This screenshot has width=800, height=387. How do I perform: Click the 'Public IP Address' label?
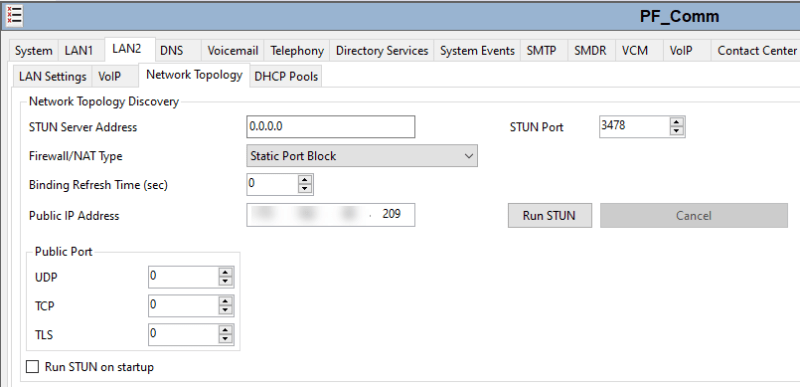point(74,216)
